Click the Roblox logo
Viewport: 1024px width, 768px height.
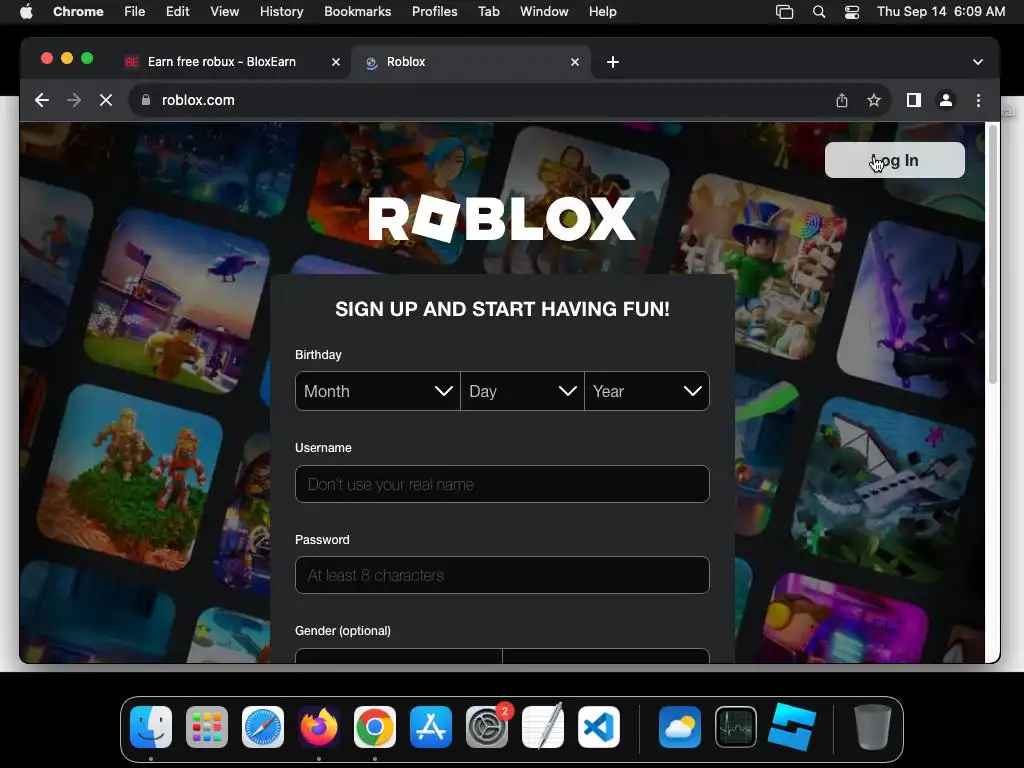(x=502, y=219)
